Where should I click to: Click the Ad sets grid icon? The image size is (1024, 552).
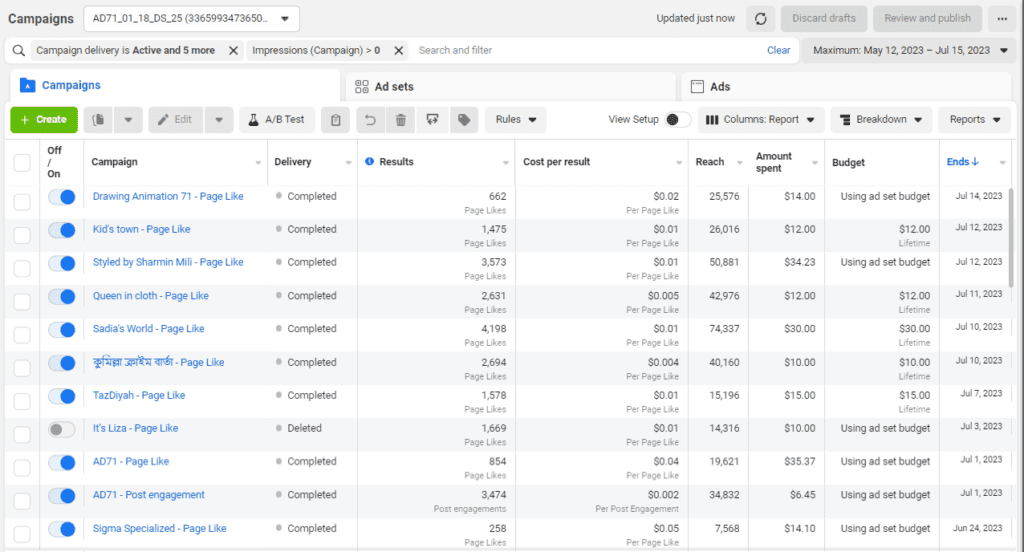pos(362,86)
